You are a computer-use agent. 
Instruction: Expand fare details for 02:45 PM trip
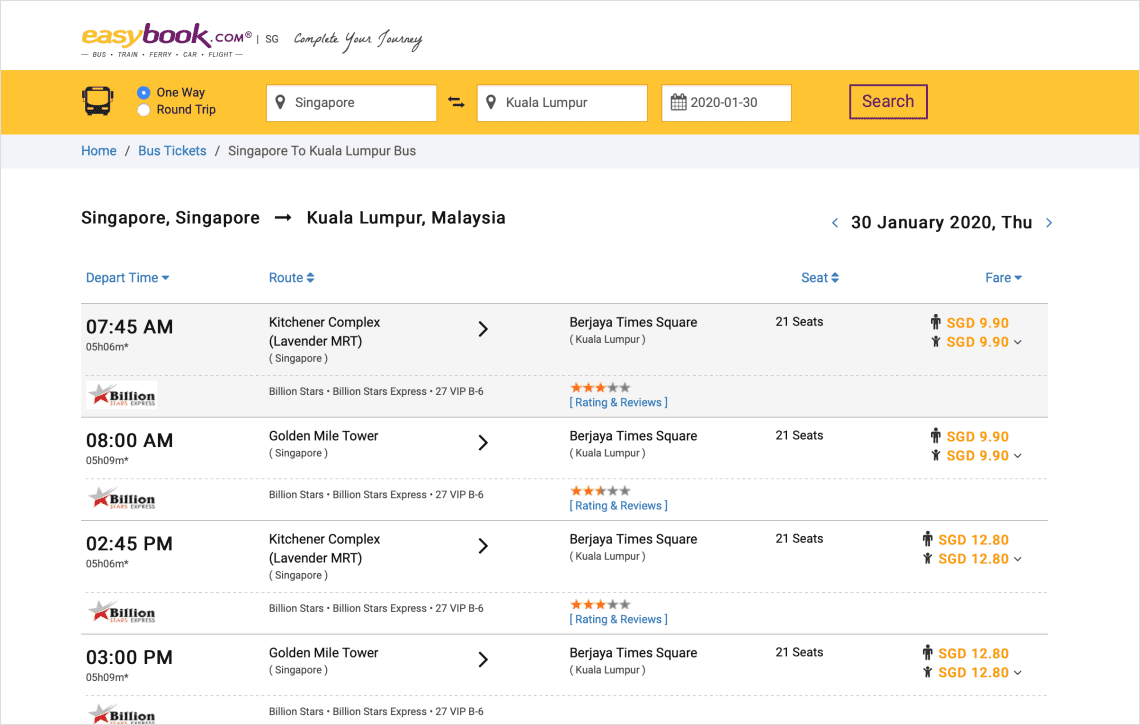pyautogui.click(x=1018, y=559)
